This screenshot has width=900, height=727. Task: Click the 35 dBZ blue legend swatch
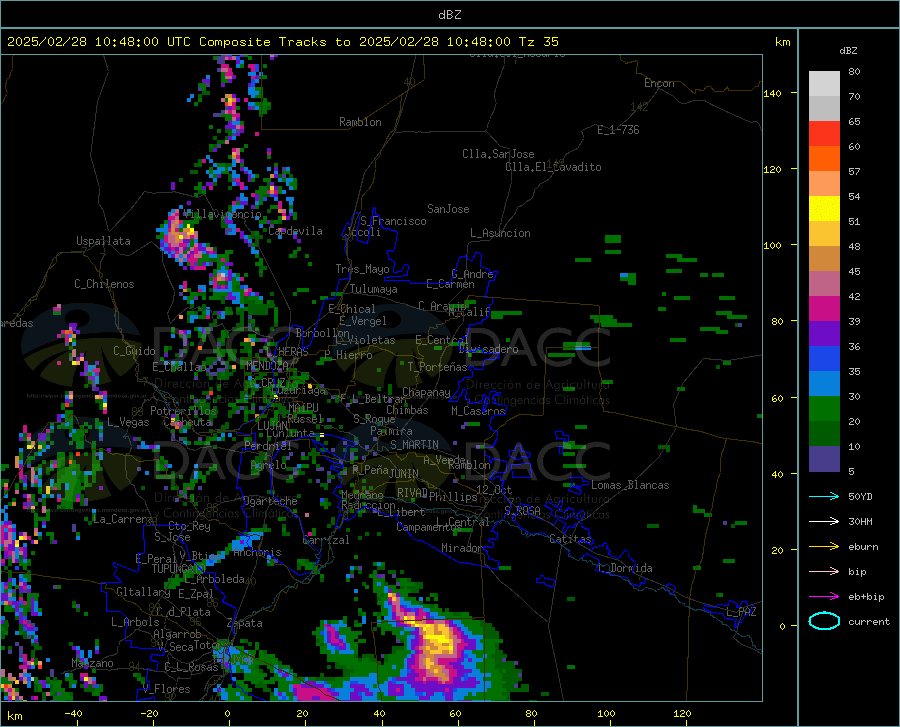[824, 359]
